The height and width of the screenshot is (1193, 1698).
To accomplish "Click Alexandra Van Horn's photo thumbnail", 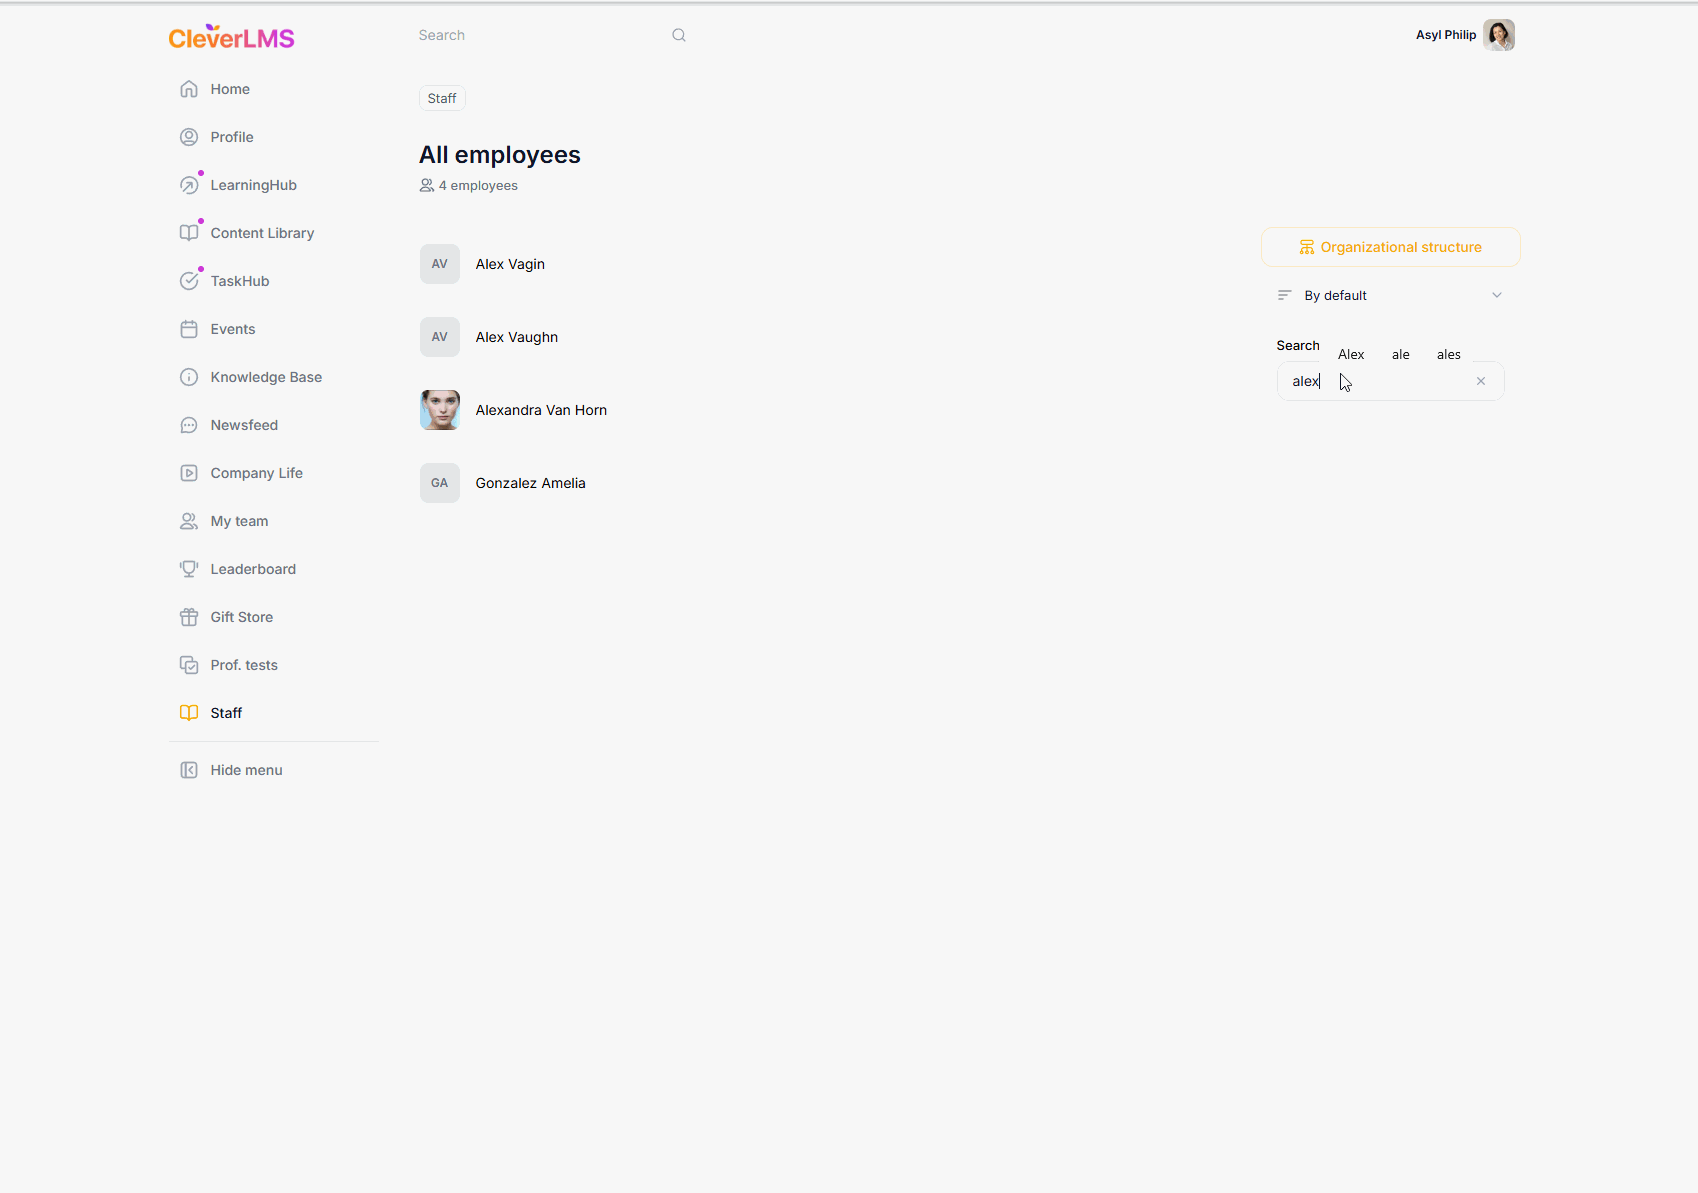I will 440,410.
